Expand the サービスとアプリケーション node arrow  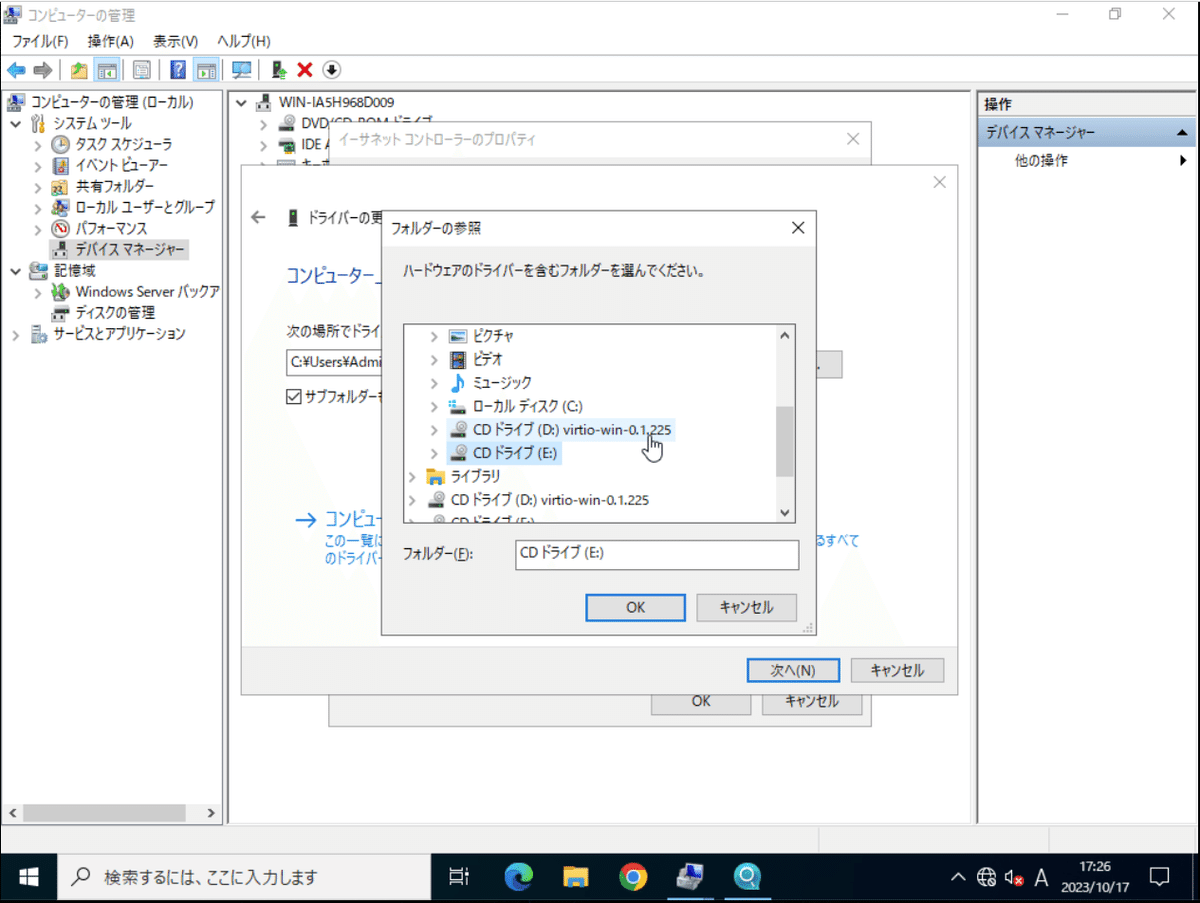click(15, 333)
